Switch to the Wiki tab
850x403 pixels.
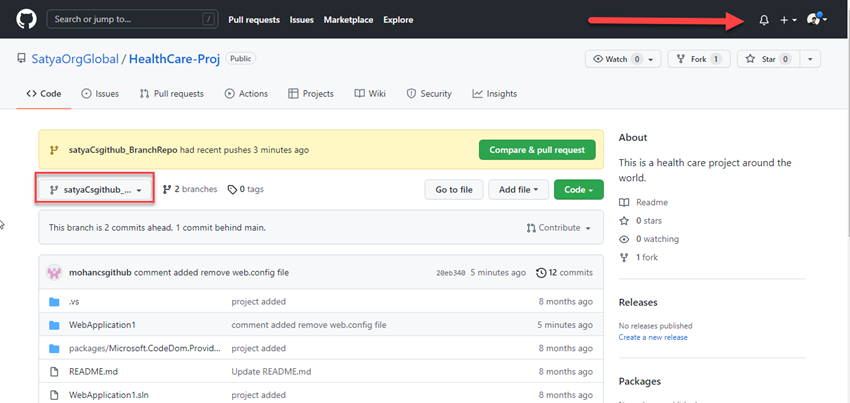point(370,94)
